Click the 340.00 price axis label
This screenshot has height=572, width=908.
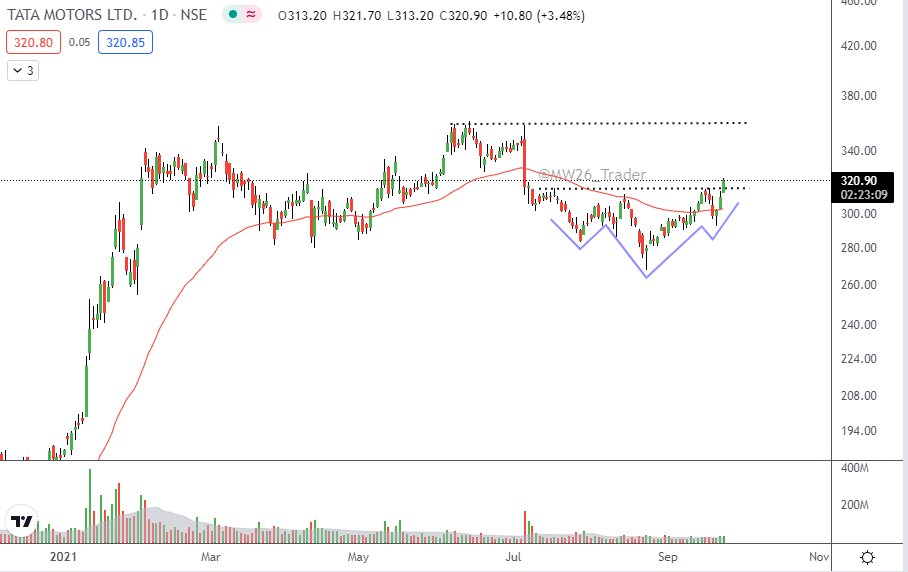click(859, 151)
